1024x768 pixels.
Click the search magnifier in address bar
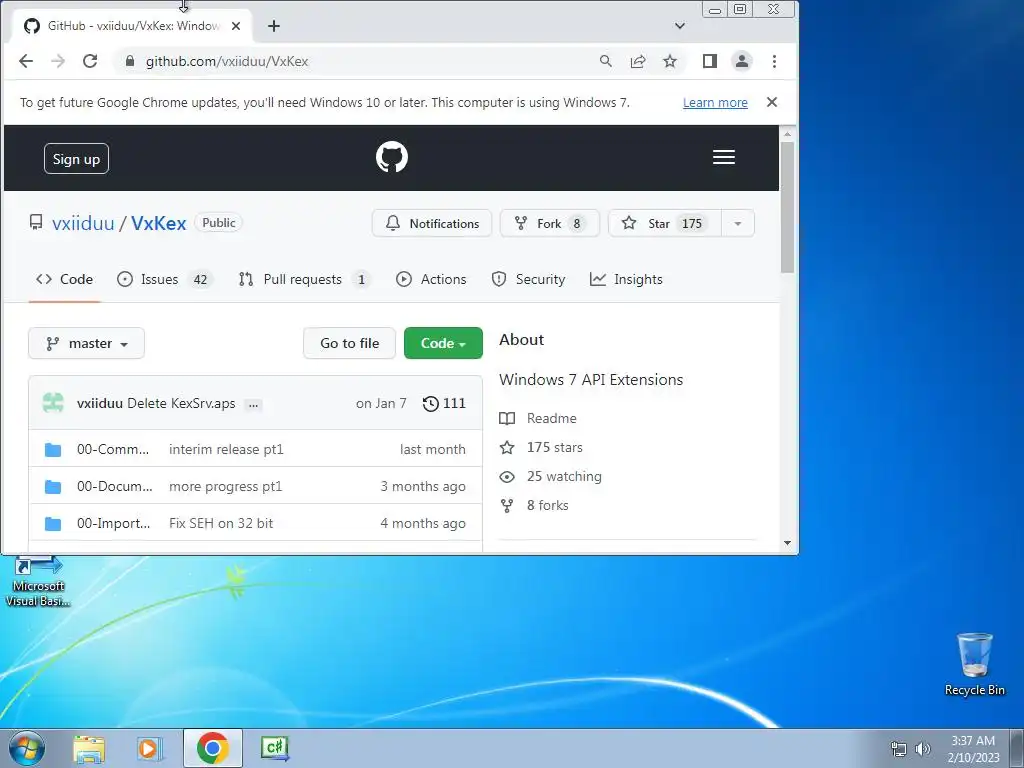coord(605,61)
